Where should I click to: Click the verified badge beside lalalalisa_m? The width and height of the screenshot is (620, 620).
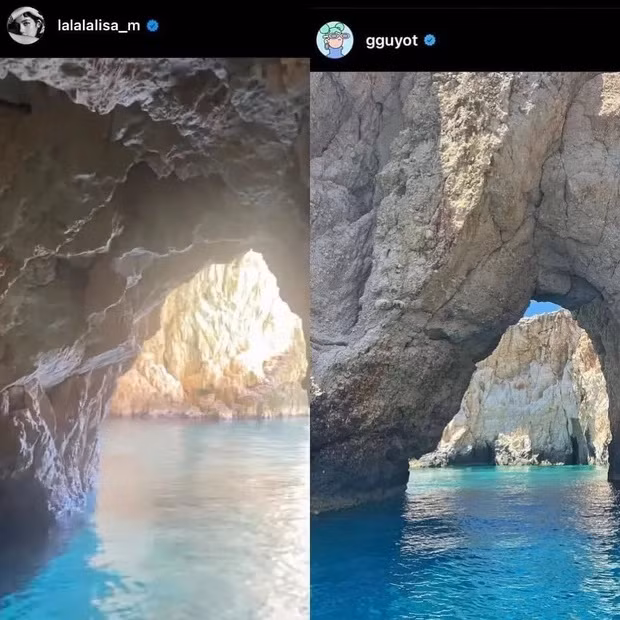coord(153,25)
